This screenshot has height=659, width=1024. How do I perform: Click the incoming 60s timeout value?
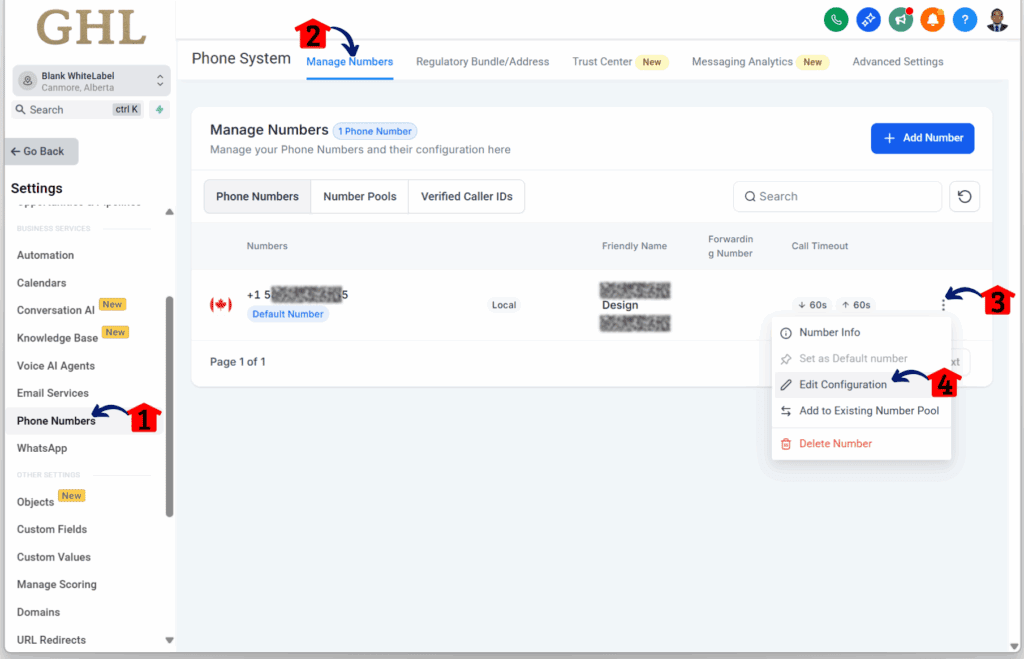pyautogui.click(x=812, y=305)
